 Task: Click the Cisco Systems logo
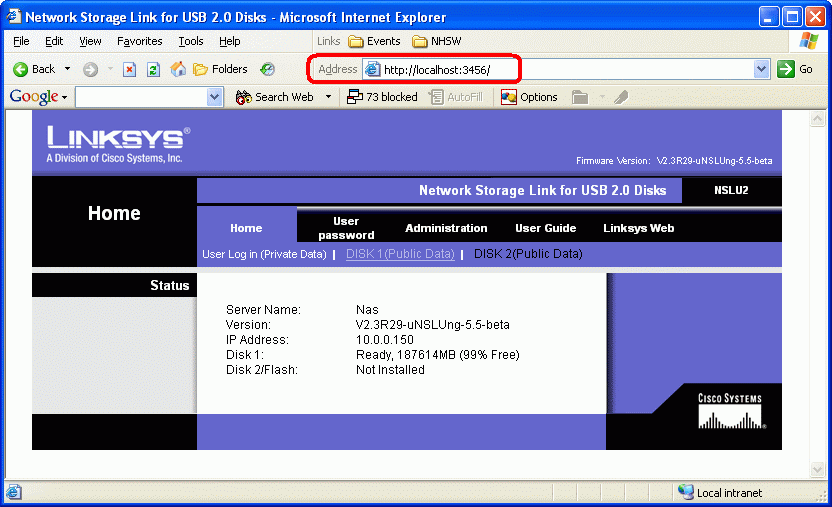731,410
